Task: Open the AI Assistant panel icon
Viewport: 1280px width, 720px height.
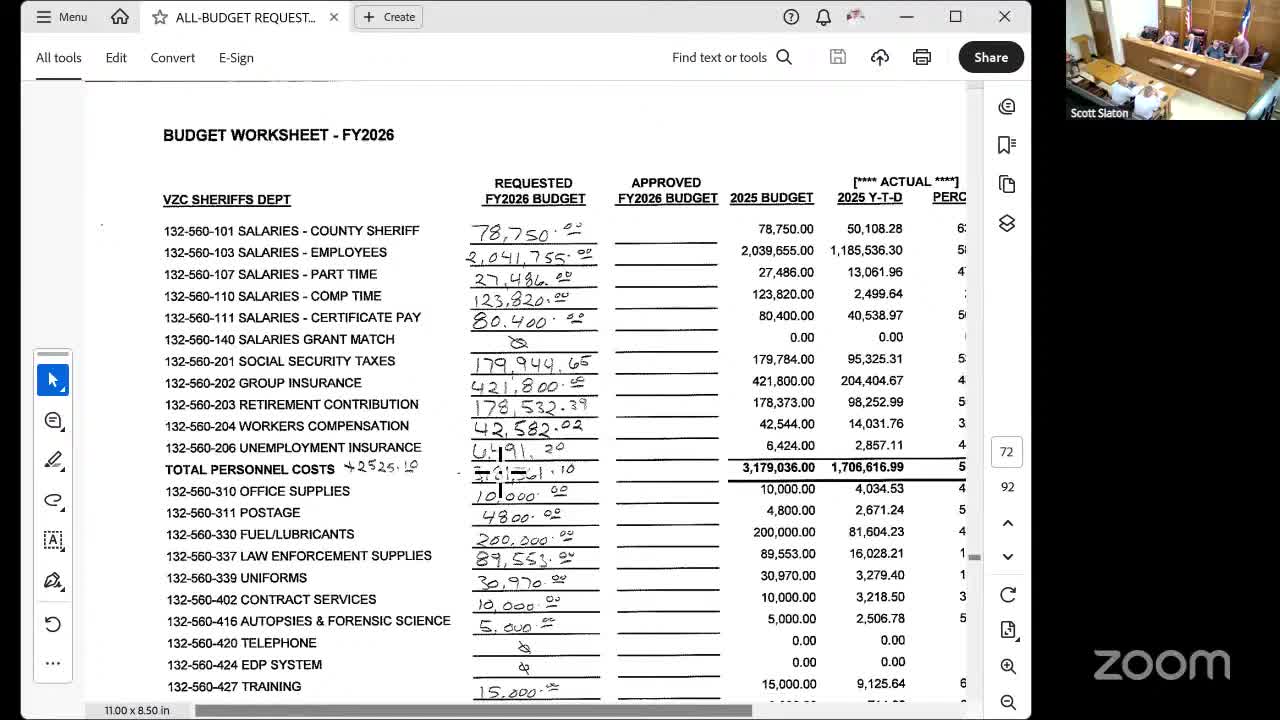Action: [1007, 107]
